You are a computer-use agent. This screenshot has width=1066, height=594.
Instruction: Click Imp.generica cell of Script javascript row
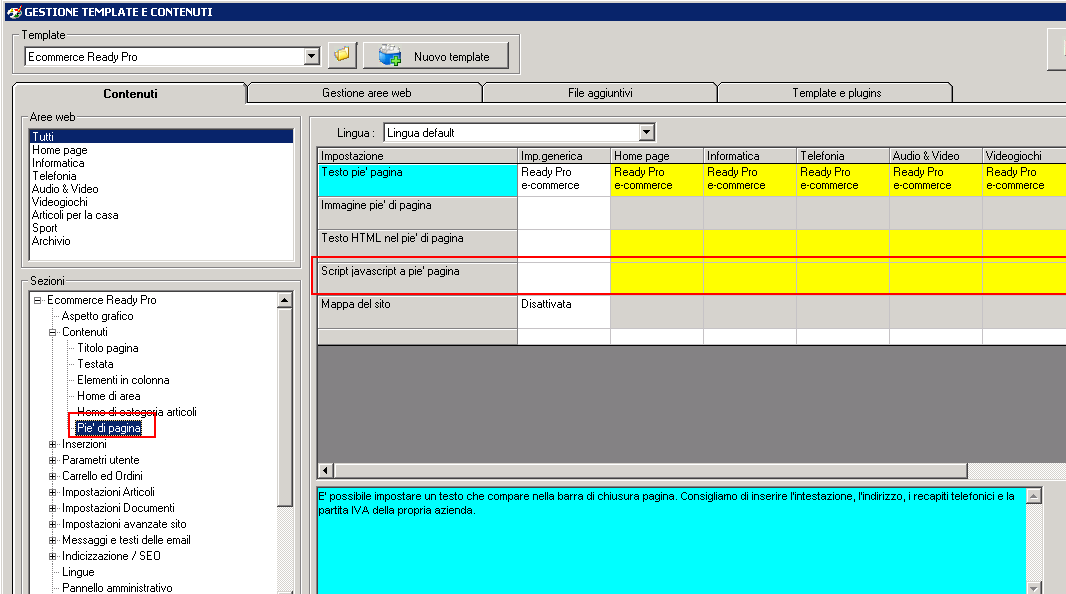(x=564, y=279)
